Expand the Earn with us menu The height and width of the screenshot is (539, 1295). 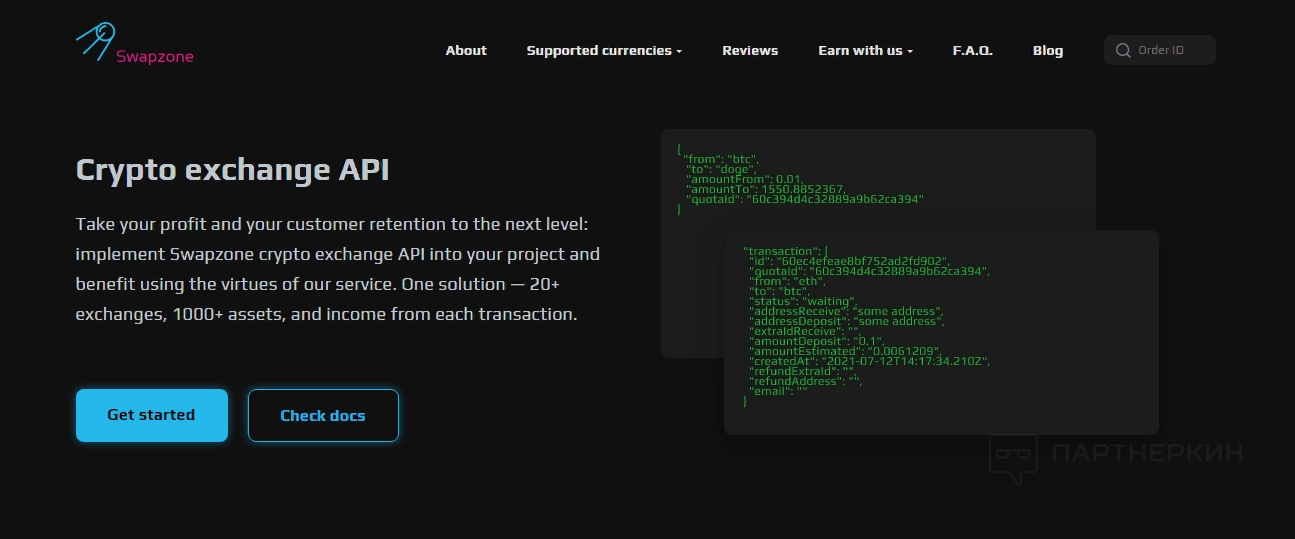coord(865,50)
